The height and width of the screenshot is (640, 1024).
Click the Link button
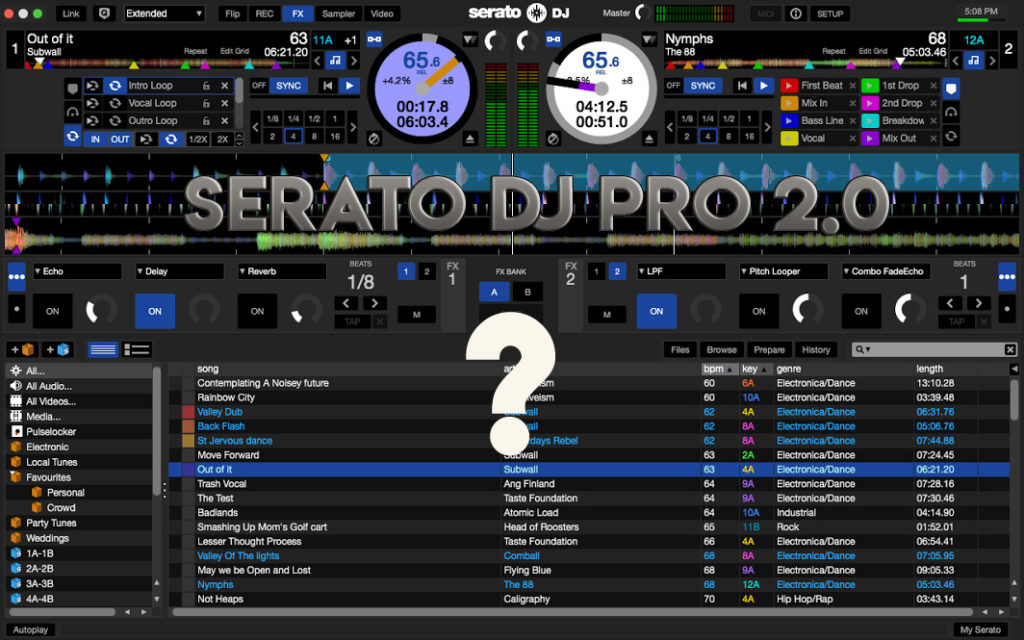(x=71, y=13)
